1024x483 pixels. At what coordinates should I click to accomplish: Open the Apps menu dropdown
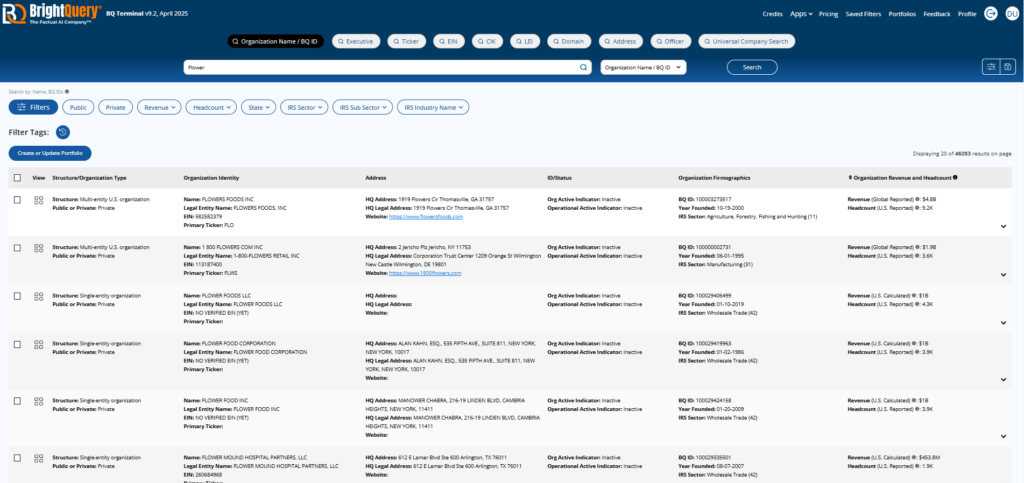801,14
